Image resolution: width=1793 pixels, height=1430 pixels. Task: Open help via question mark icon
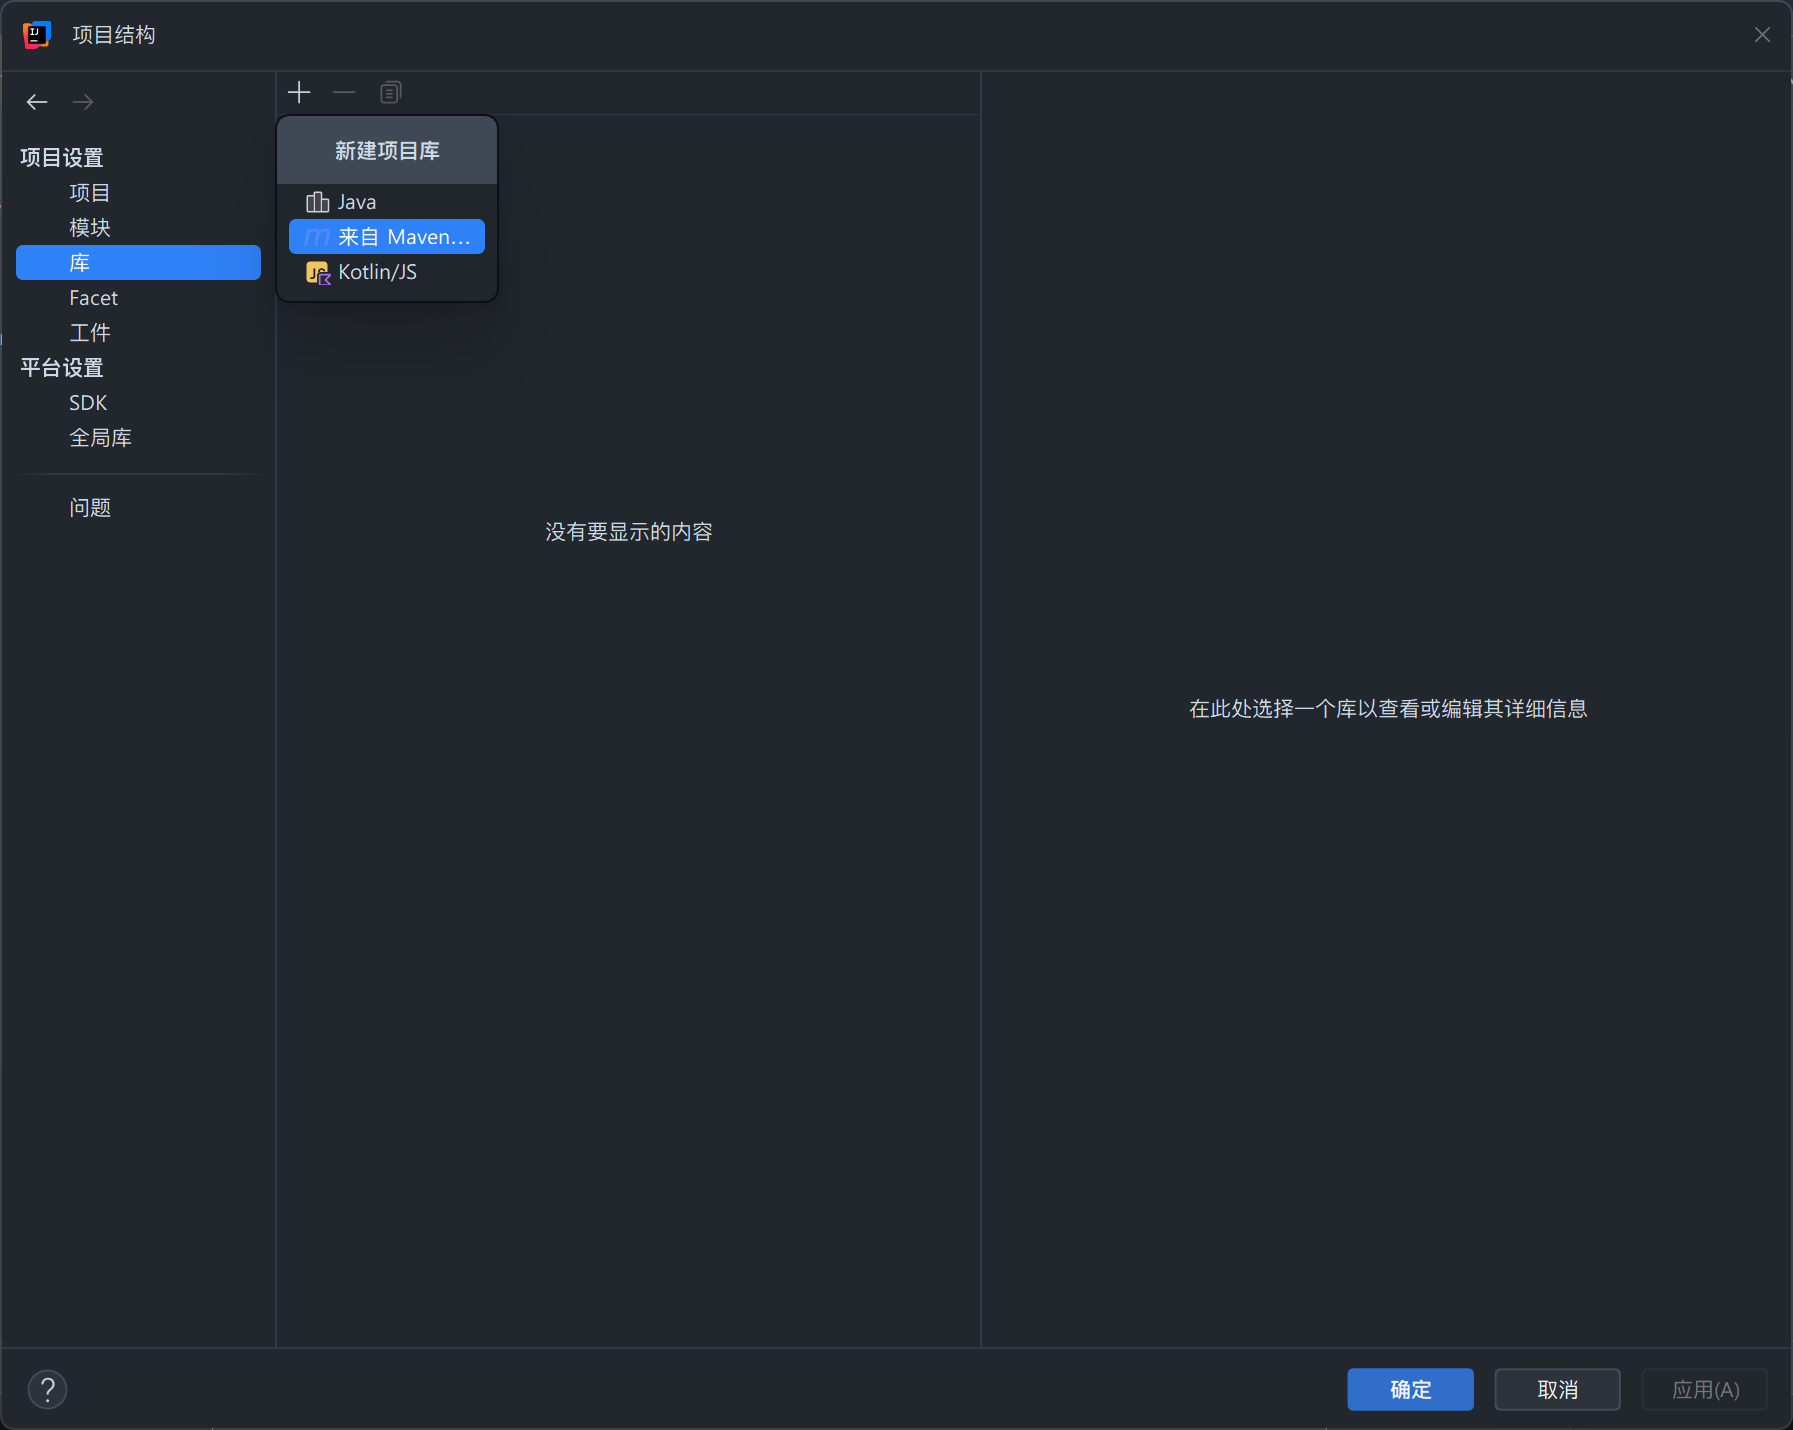47,1389
